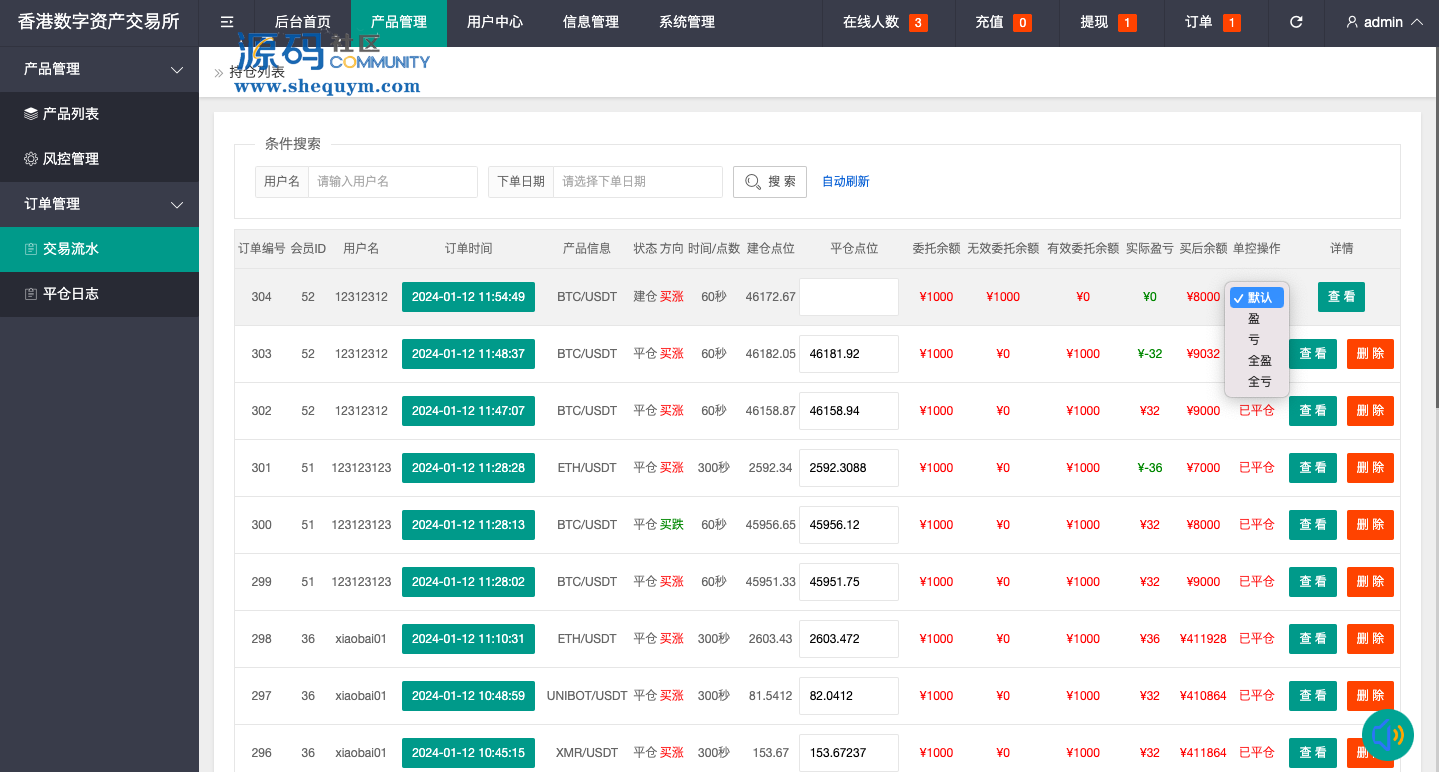
Task: Click 查看 for order 303
Action: pos(1313,354)
